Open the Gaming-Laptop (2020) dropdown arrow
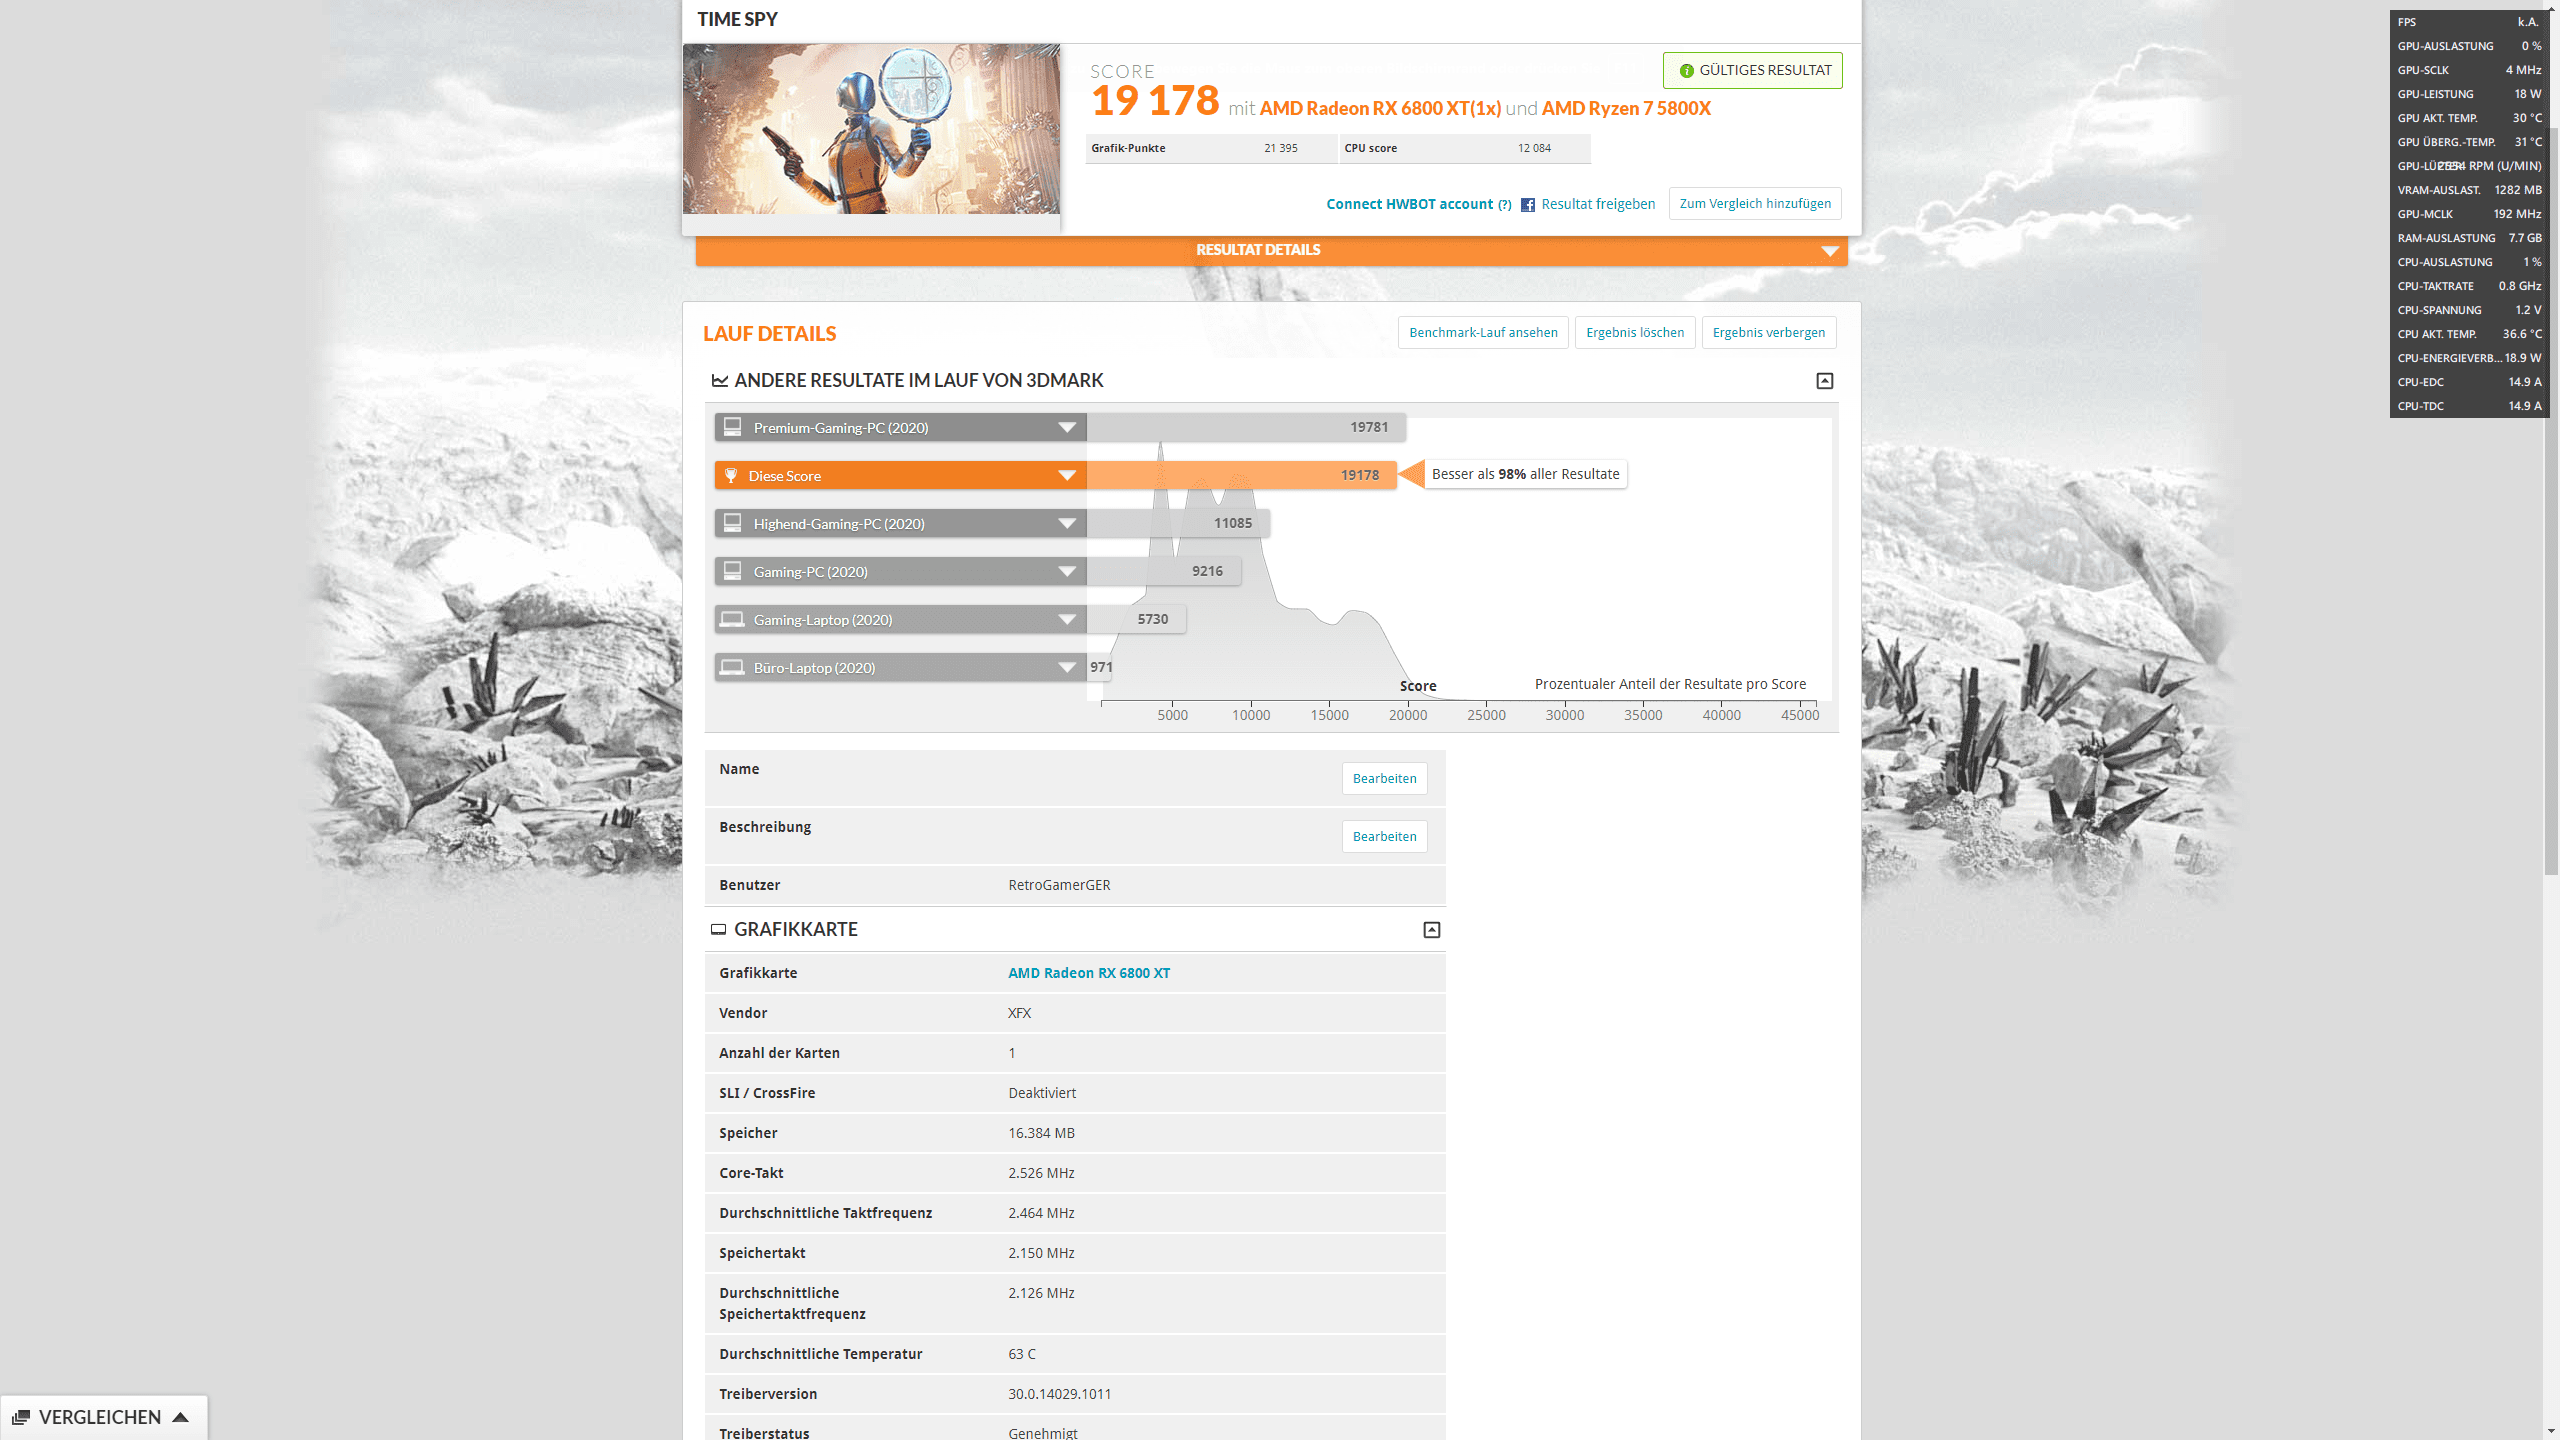The height and width of the screenshot is (1440, 2560). pos(1067,620)
